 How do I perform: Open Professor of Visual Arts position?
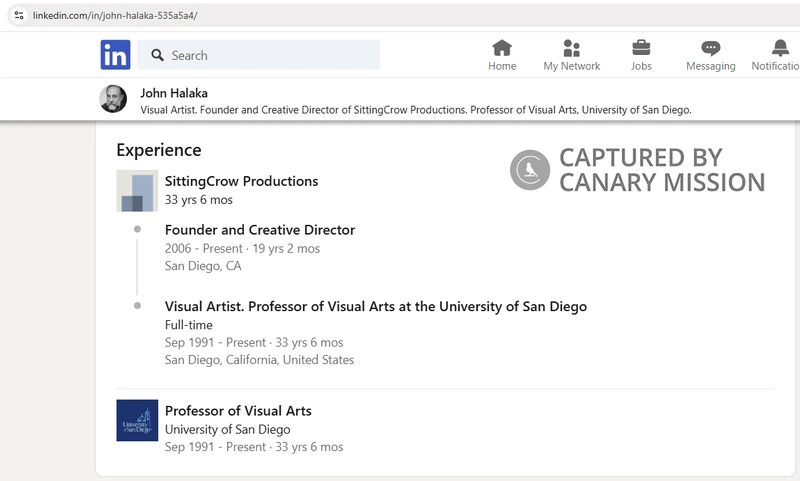click(238, 411)
